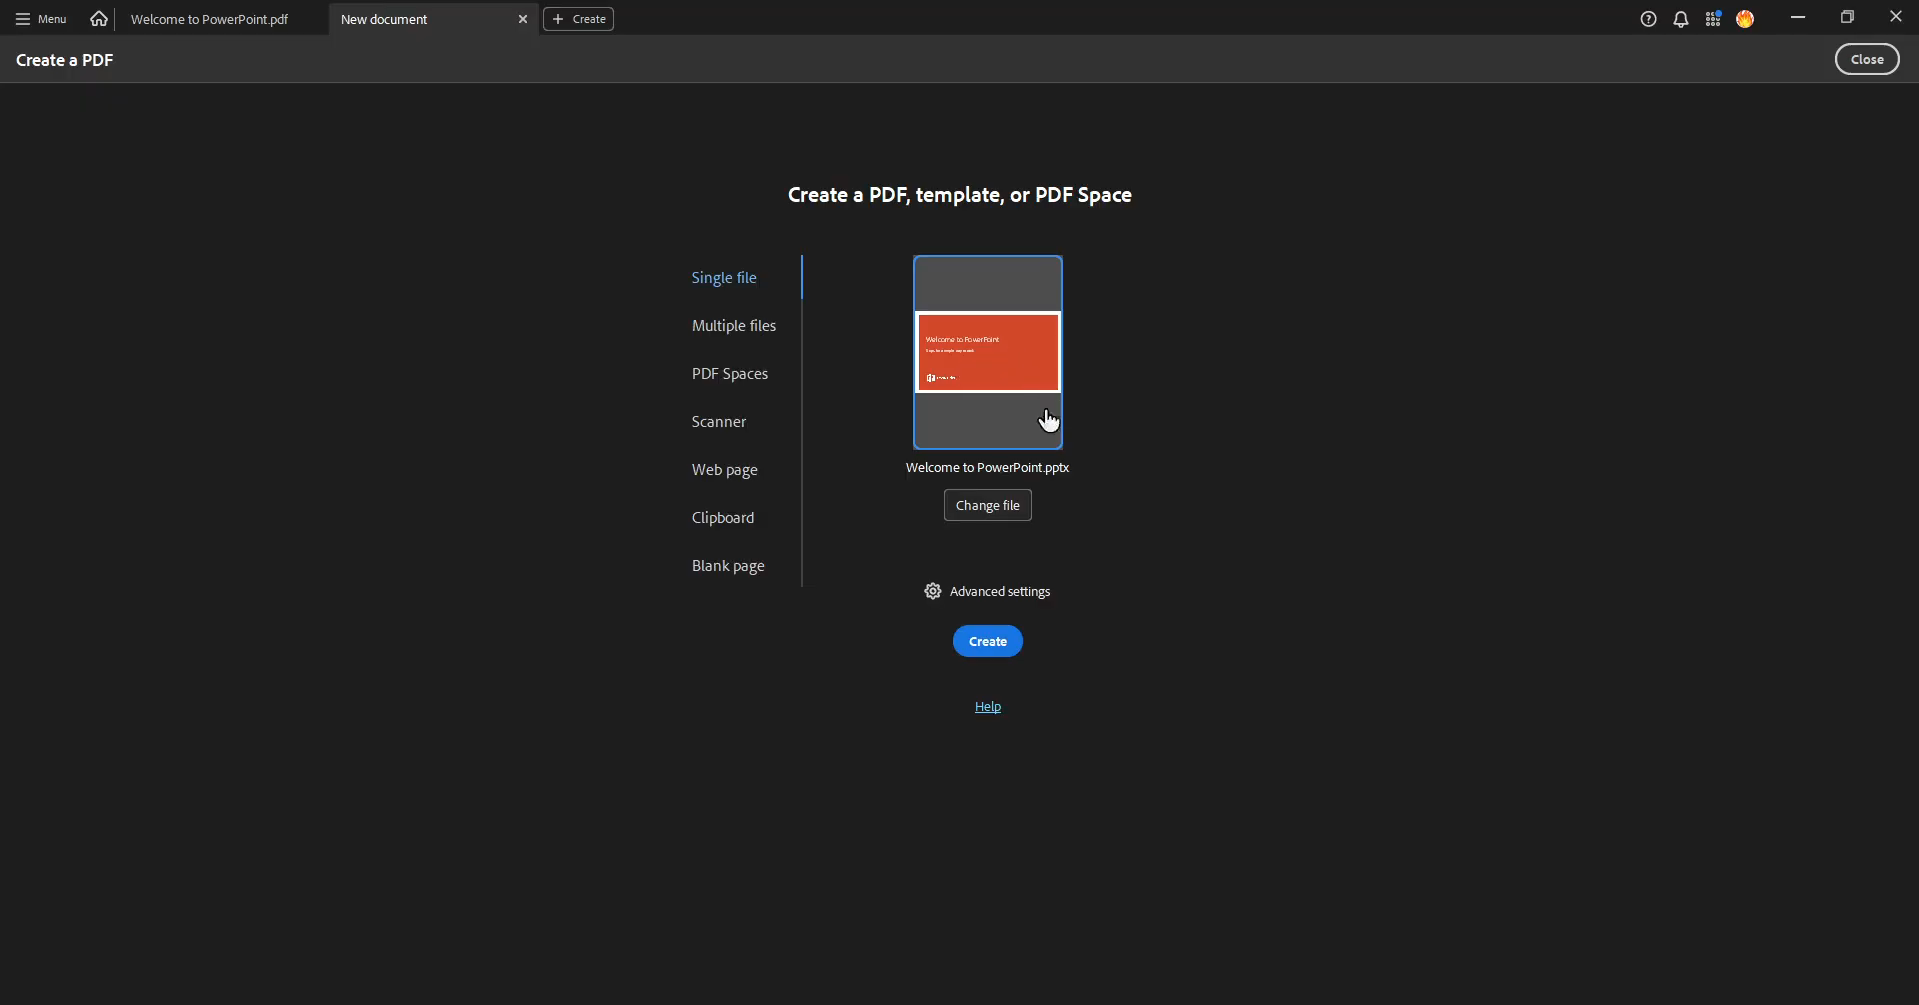Open the Help question mark icon
Screen dimensions: 1919x1005
[x=1649, y=19]
